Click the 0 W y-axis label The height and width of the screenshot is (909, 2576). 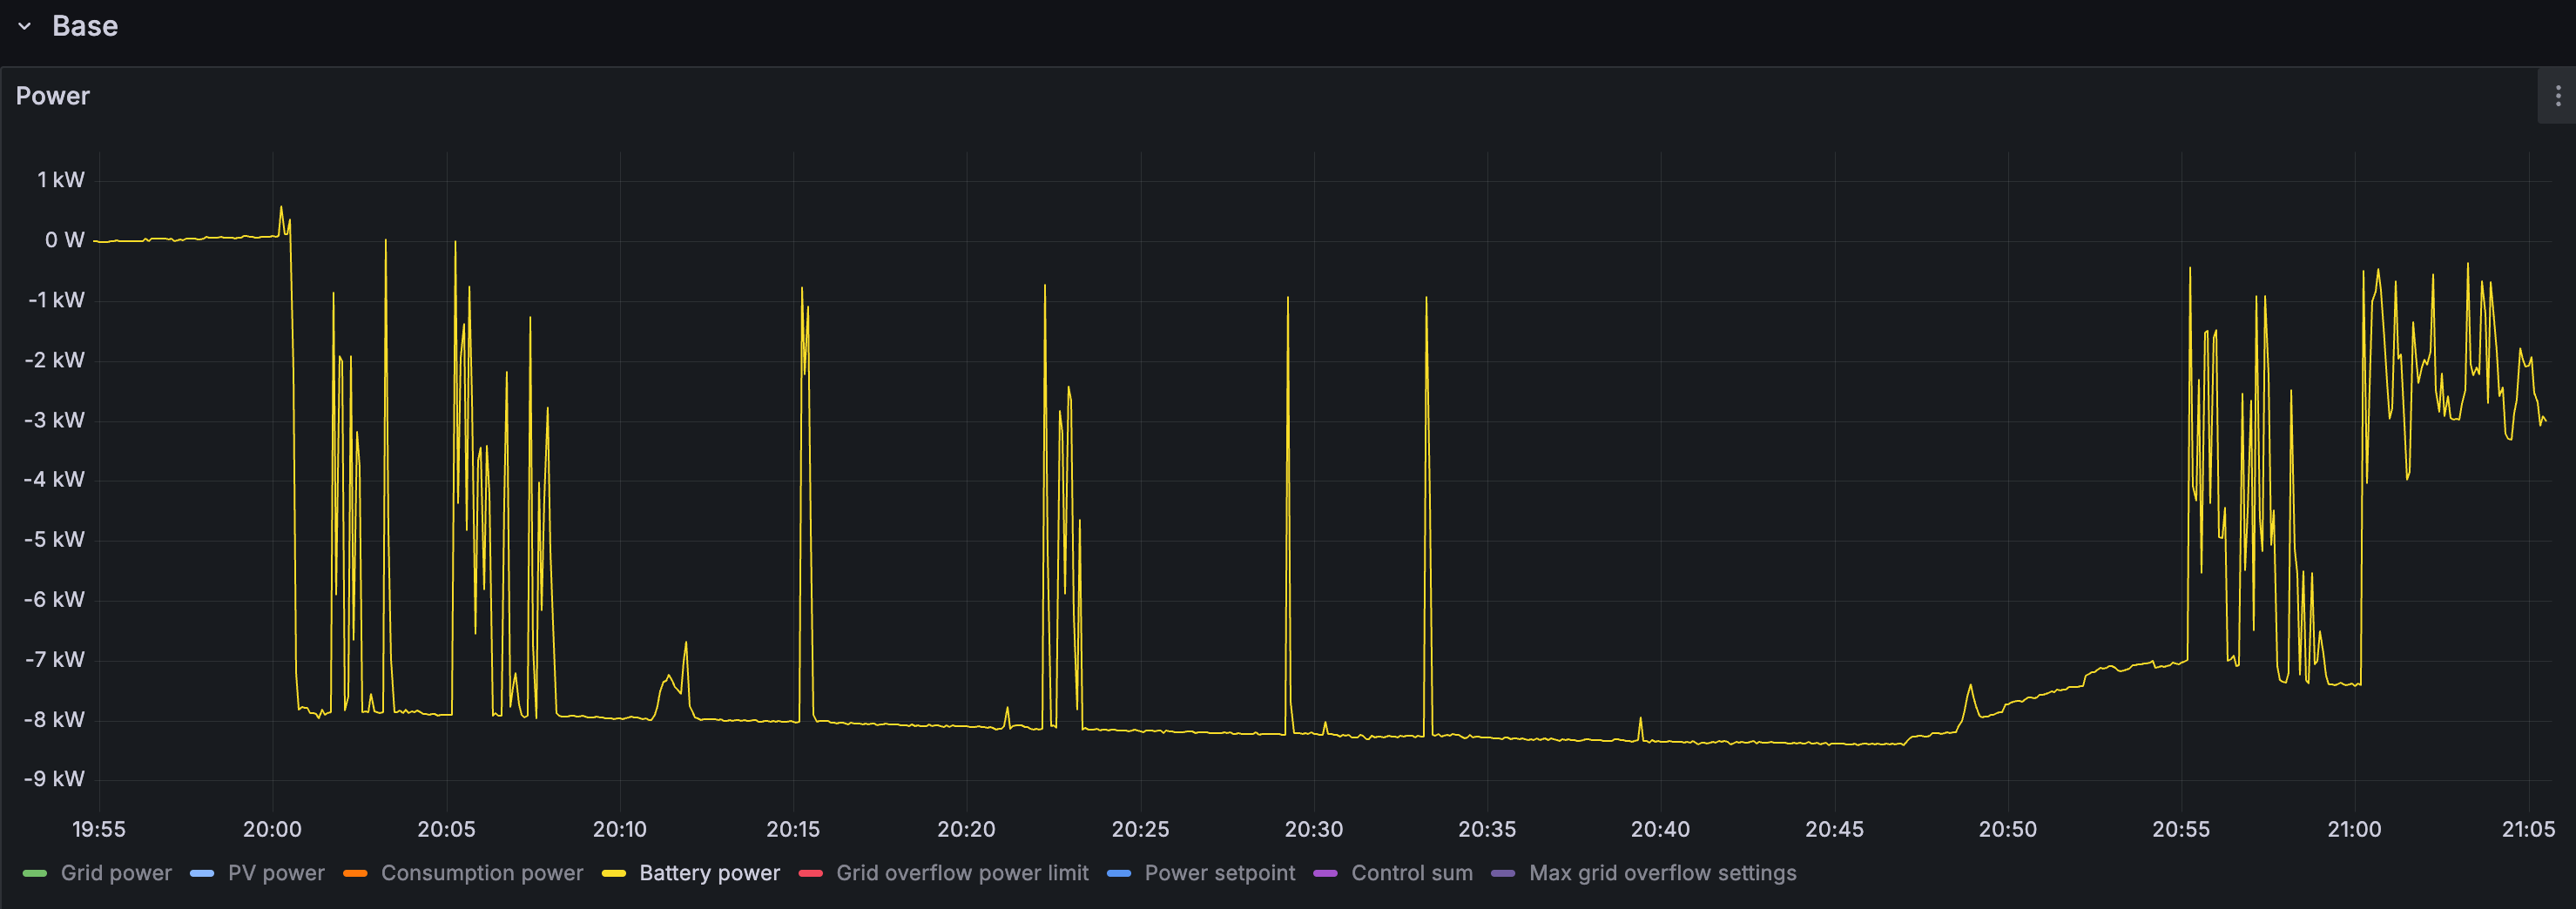(x=65, y=240)
